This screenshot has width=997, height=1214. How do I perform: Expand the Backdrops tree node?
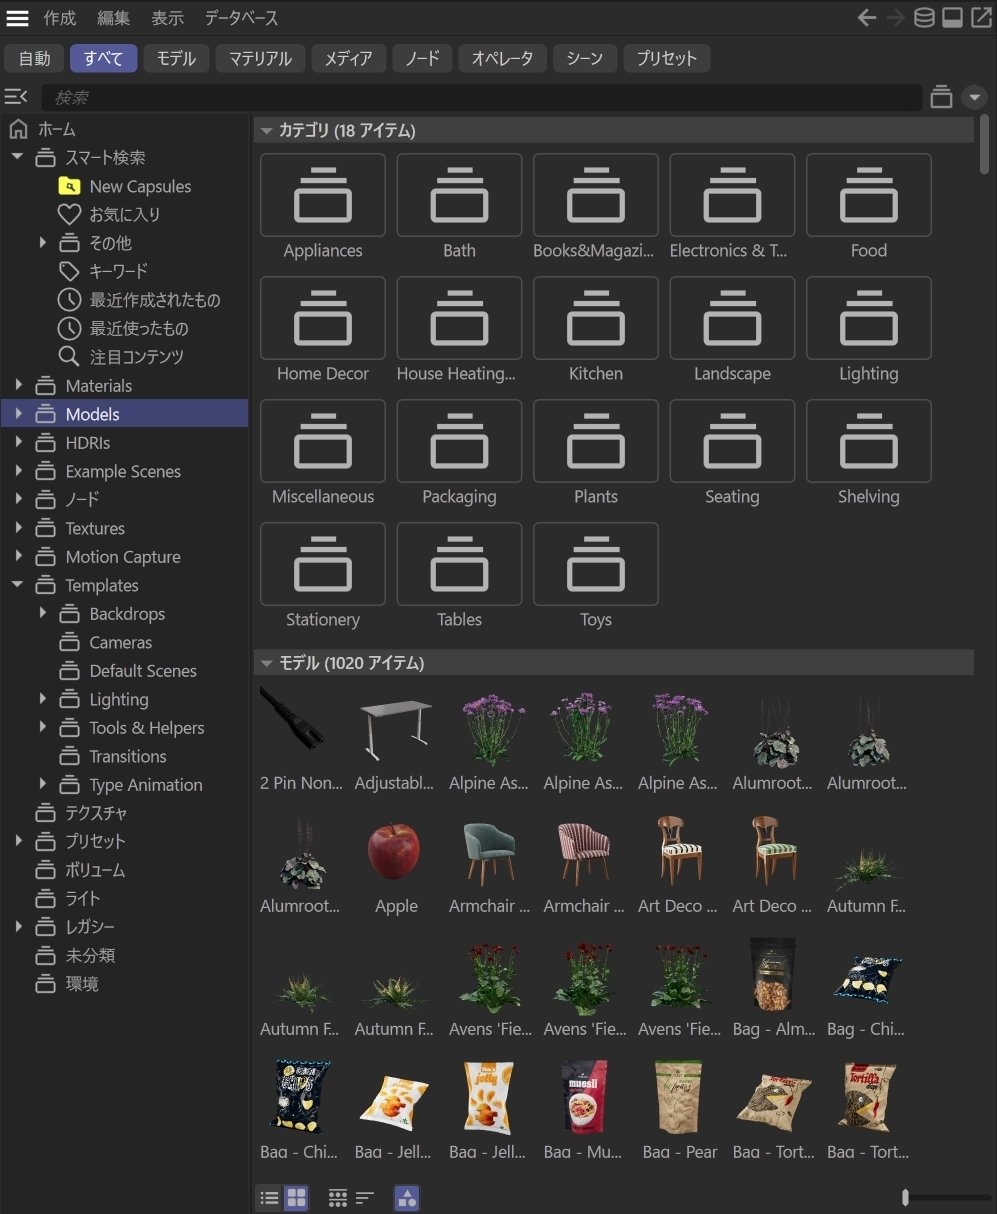(x=42, y=613)
